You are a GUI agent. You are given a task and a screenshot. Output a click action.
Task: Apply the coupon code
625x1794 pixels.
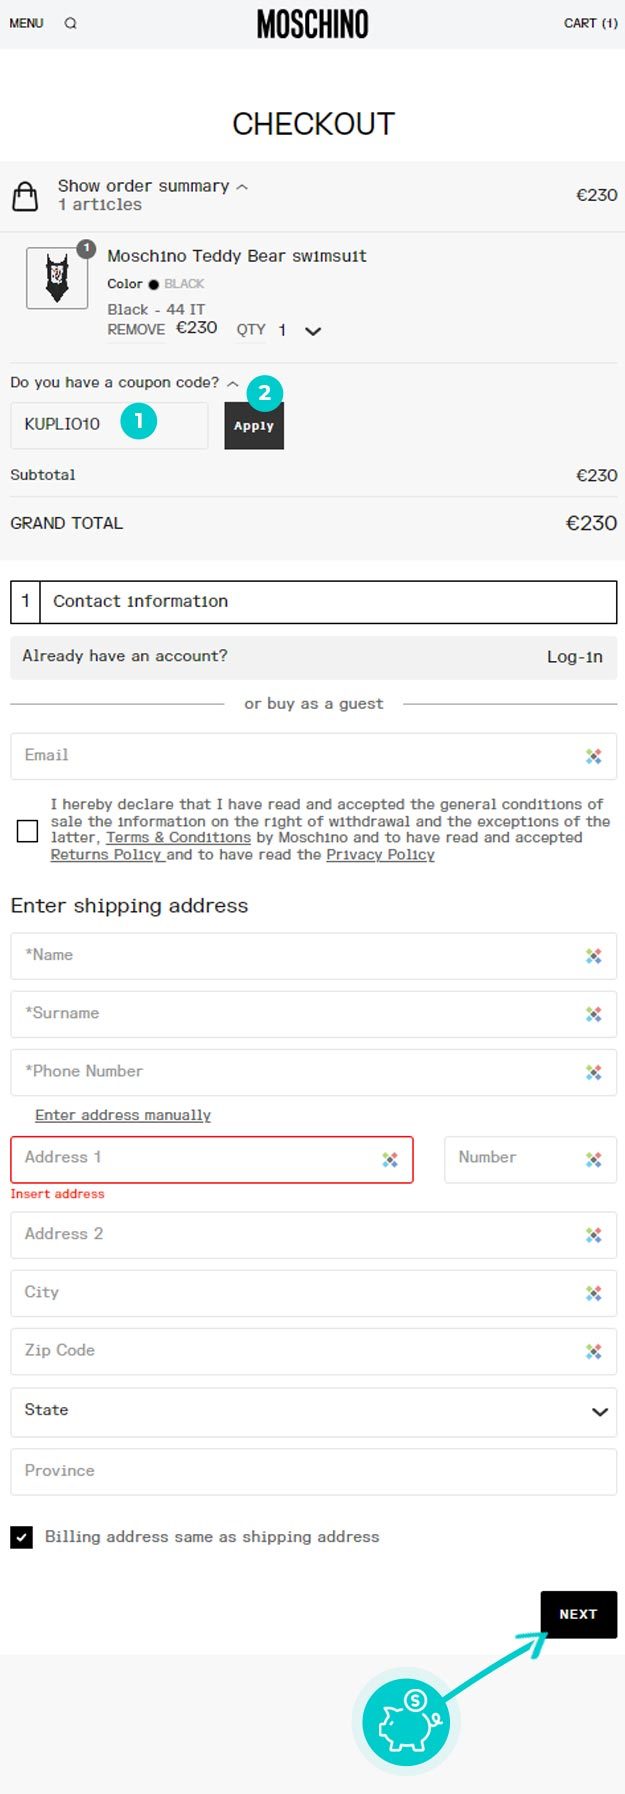point(254,426)
